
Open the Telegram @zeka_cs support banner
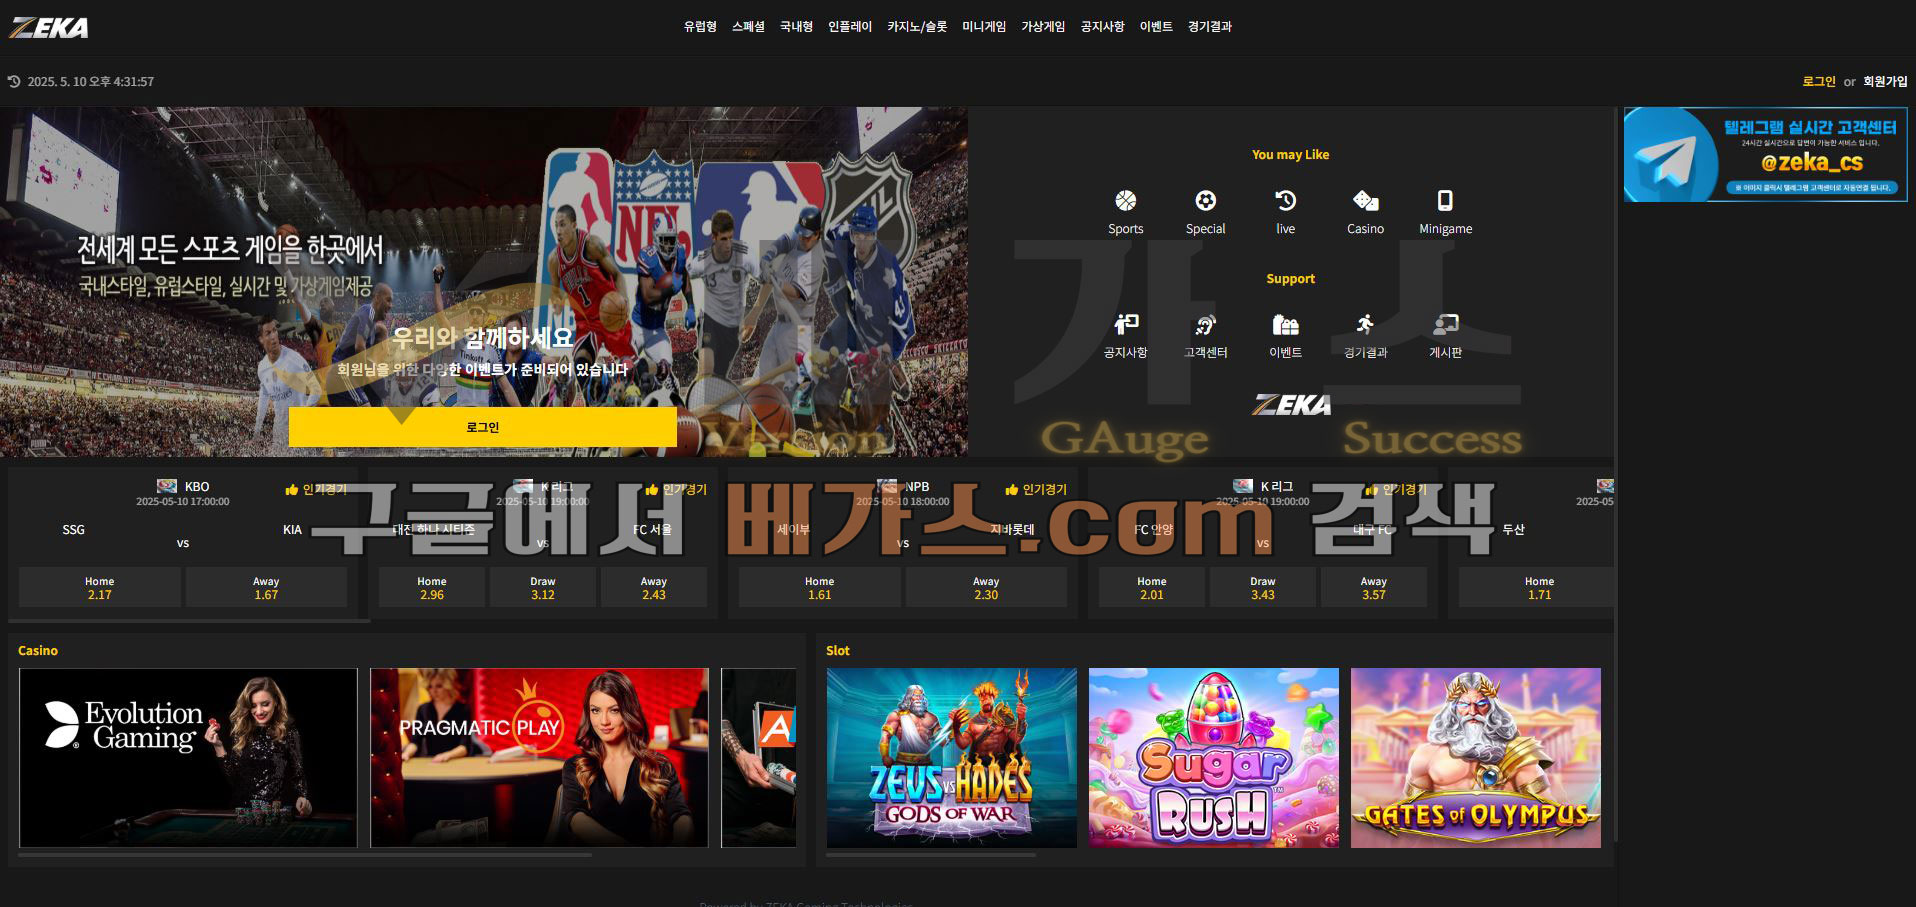[1765, 155]
